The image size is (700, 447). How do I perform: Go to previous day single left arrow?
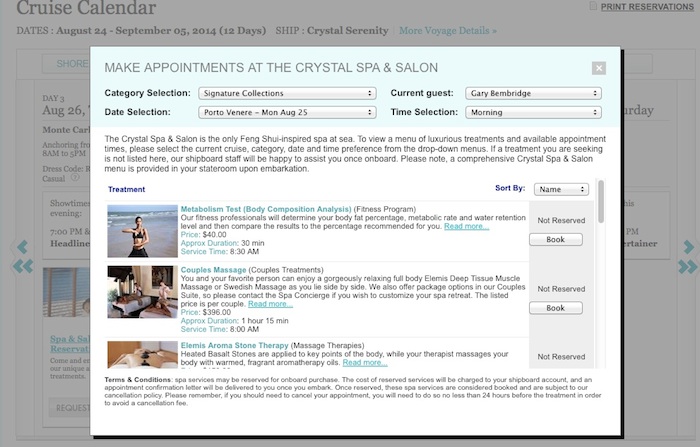point(22,246)
